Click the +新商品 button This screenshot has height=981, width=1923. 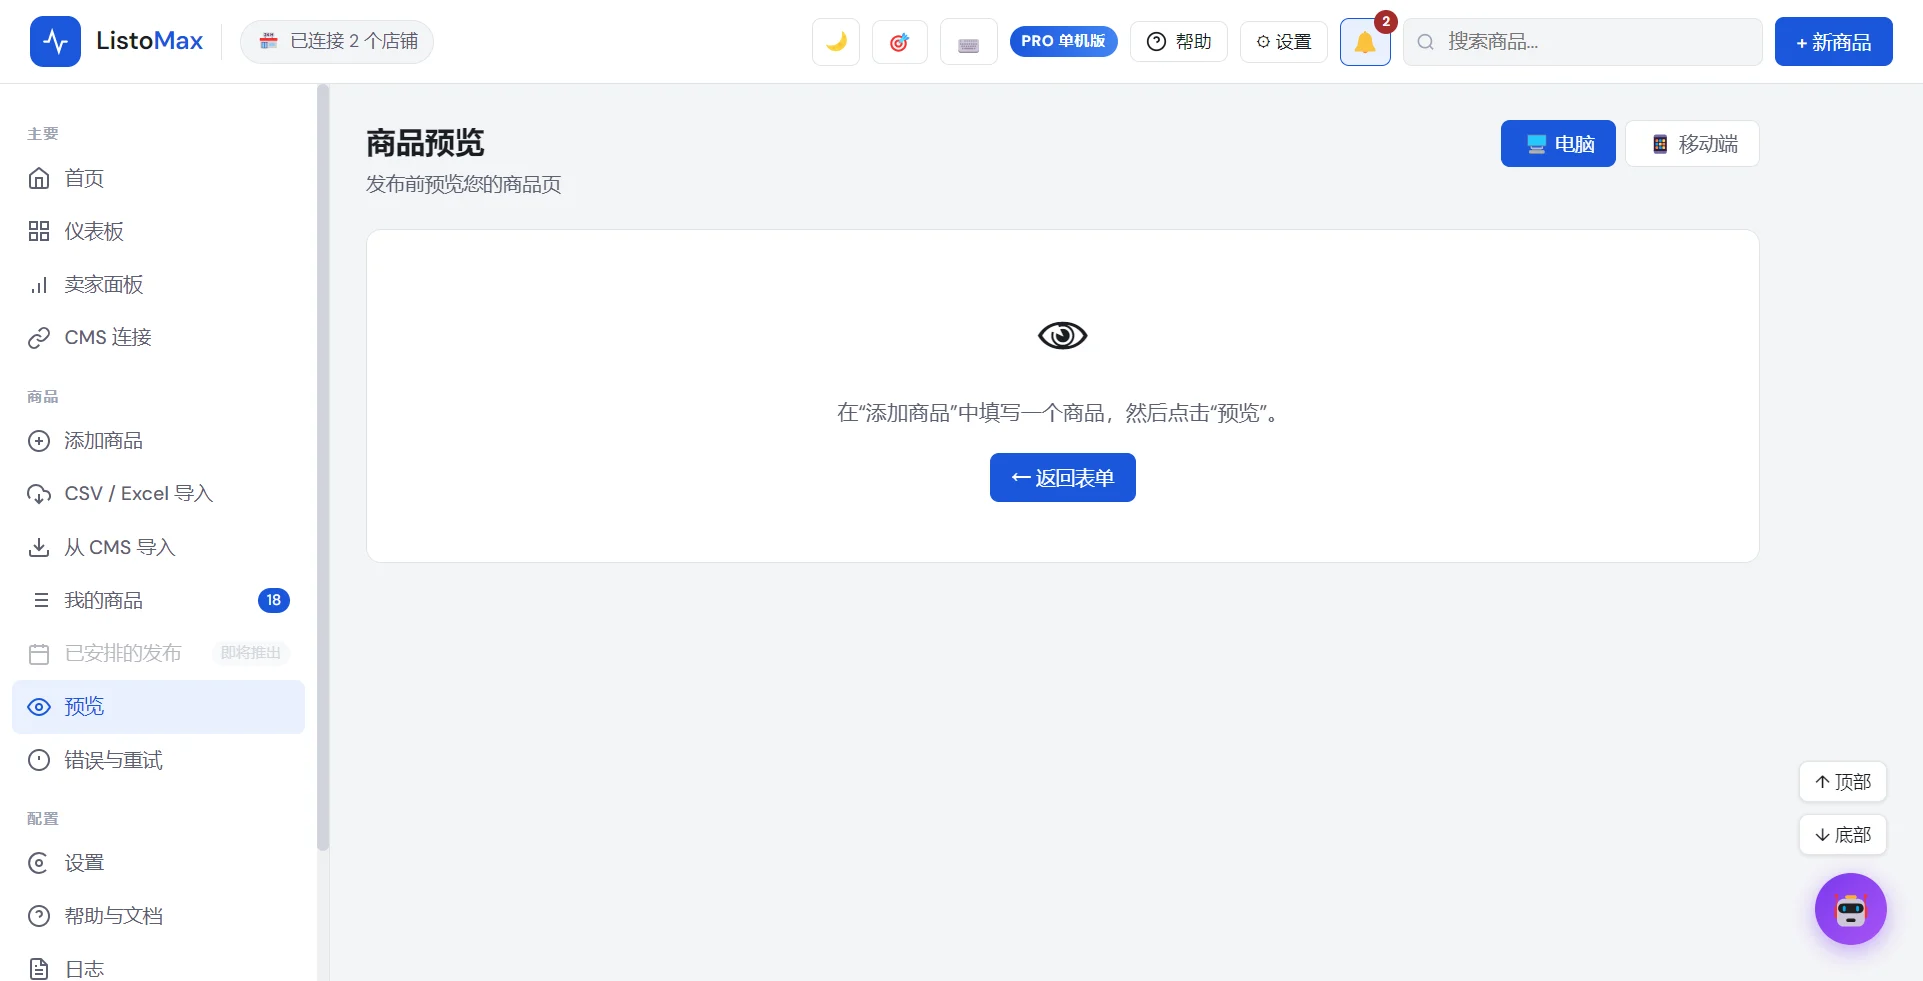tap(1833, 42)
